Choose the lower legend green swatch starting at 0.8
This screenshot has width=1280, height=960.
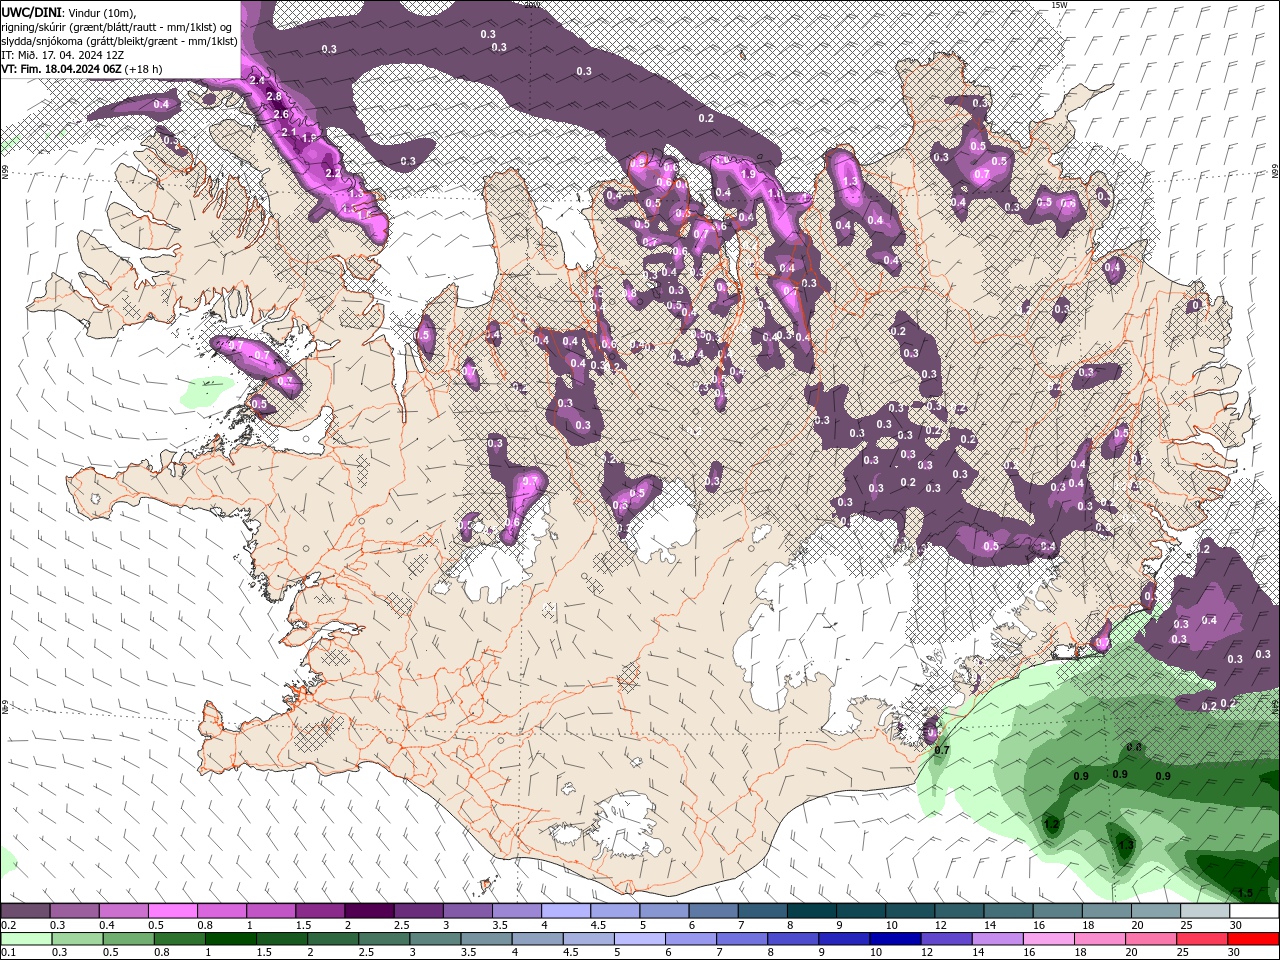tap(178, 938)
